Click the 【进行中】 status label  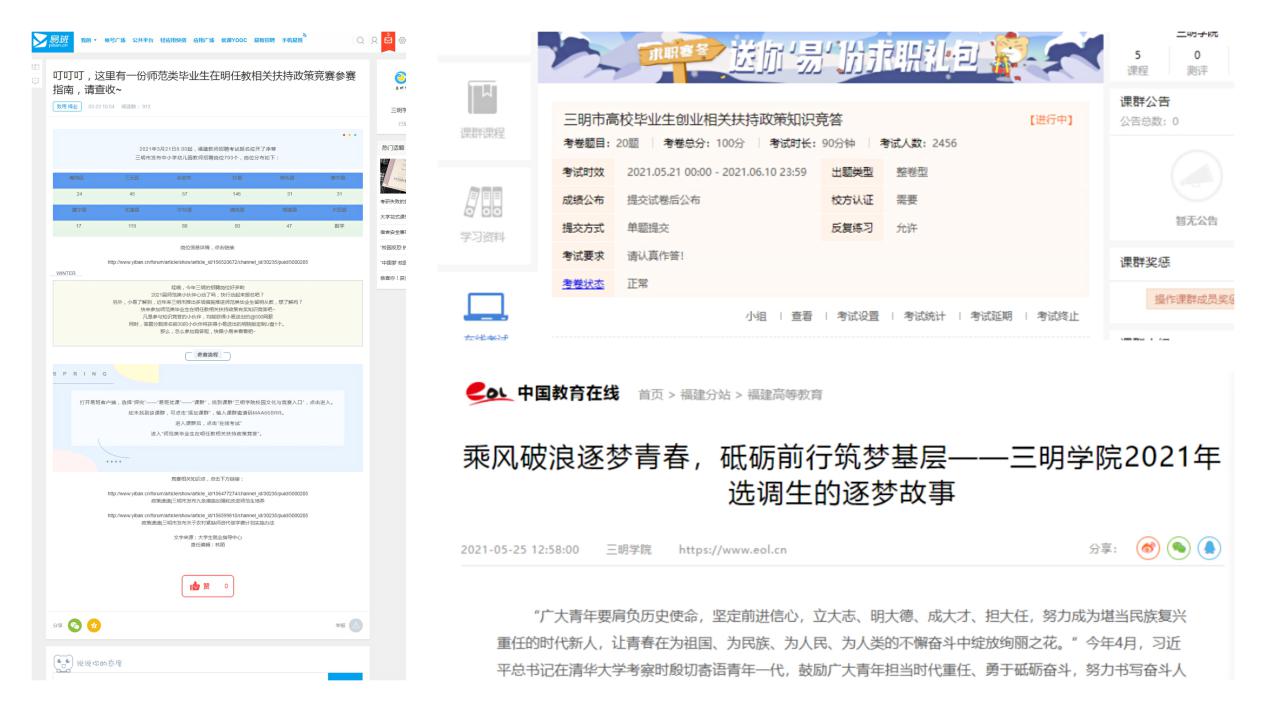(x=1050, y=120)
